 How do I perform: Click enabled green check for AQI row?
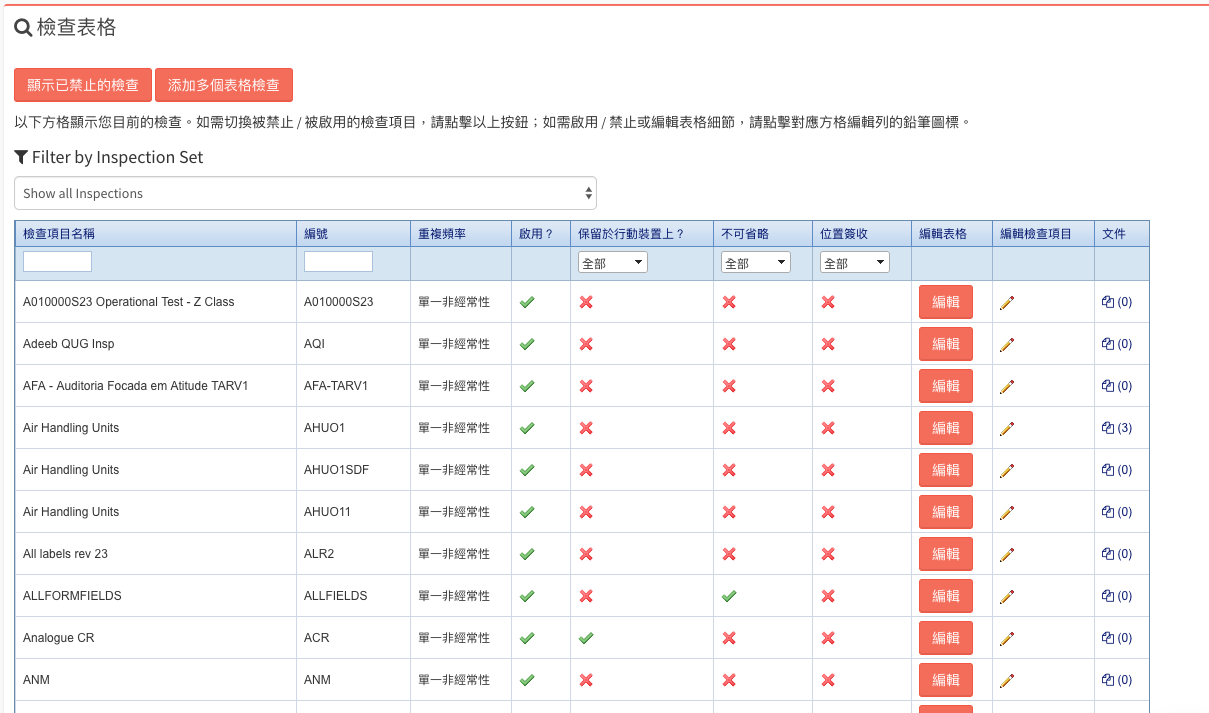coord(527,344)
